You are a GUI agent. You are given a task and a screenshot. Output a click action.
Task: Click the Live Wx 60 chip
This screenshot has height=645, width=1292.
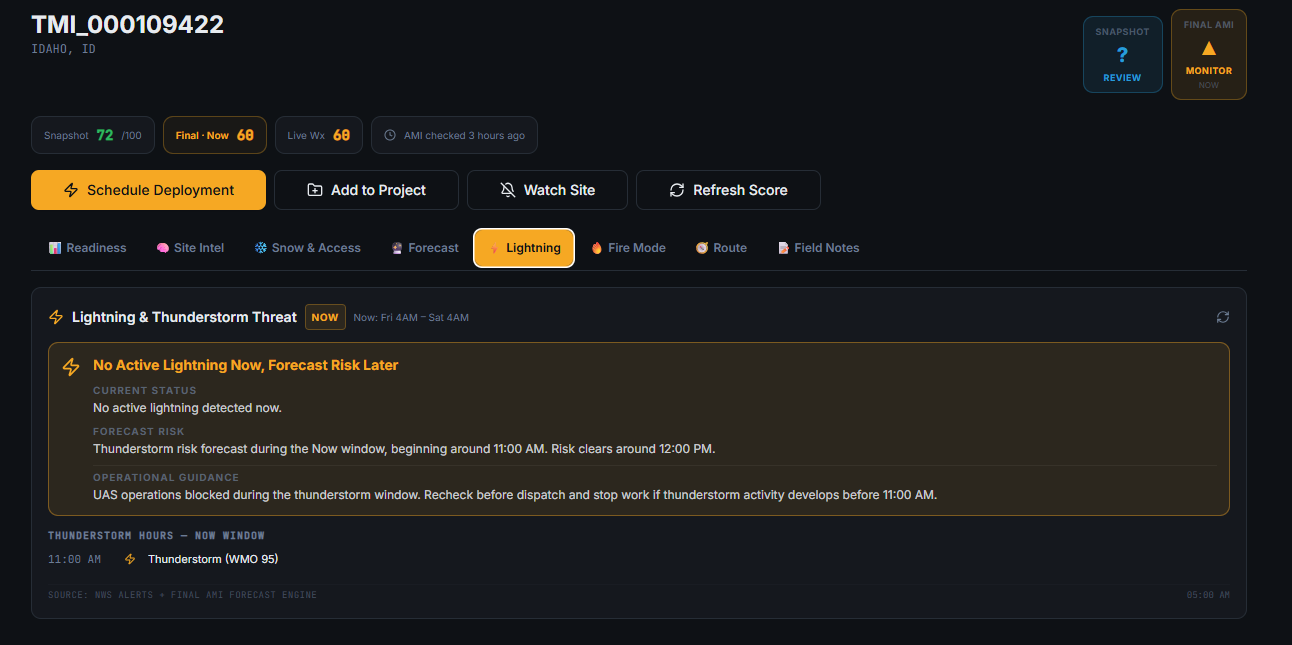pyautogui.click(x=319, y=135)
